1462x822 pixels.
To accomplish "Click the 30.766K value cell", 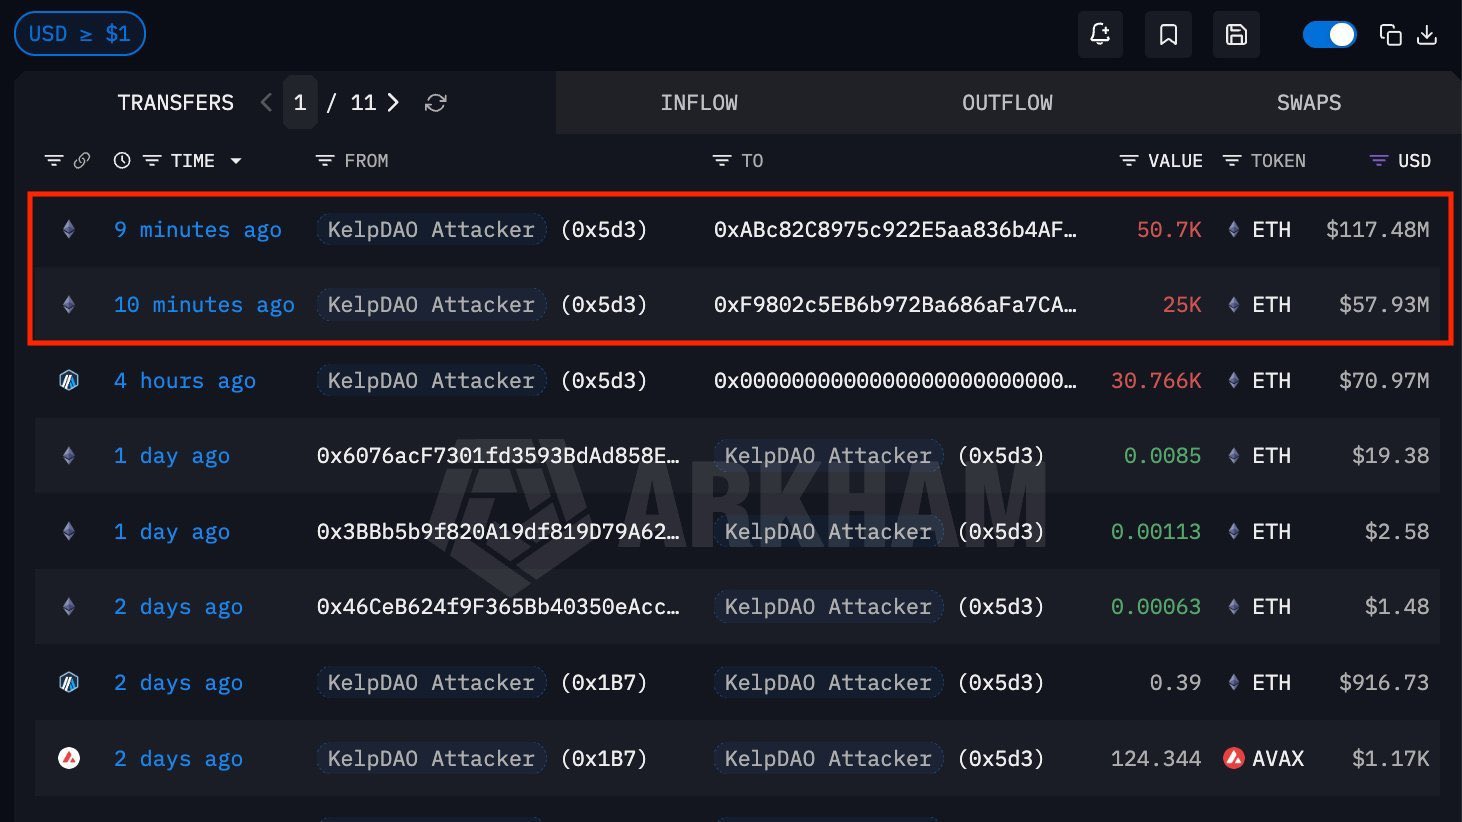I will (x=1156, y=381).
